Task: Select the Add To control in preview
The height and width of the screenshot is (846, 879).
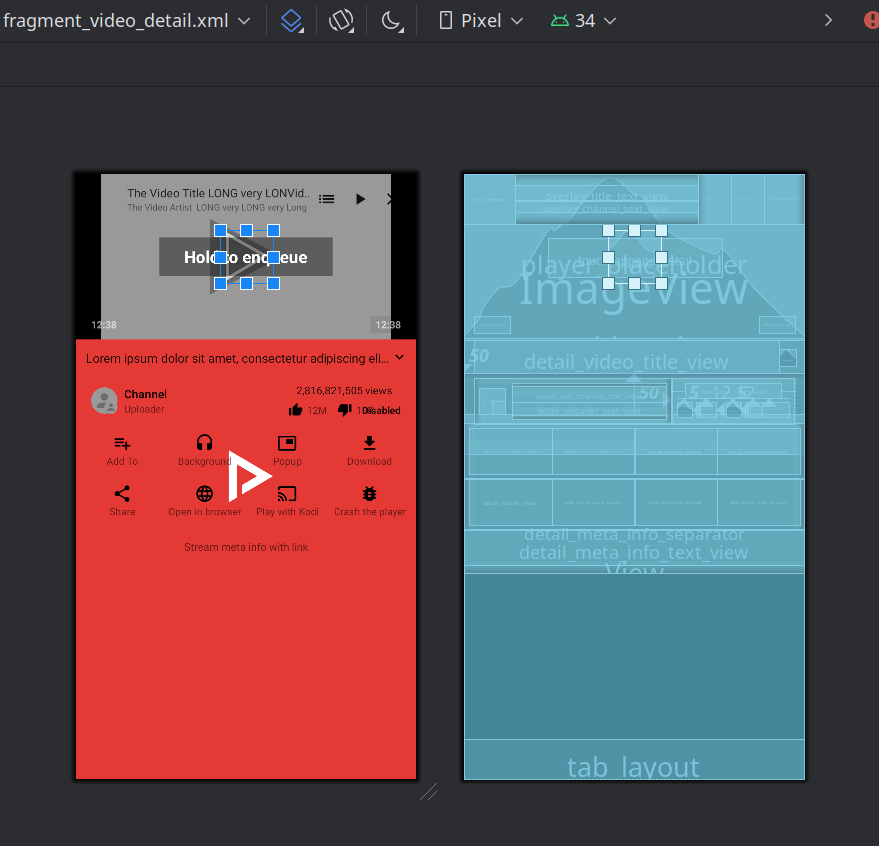Action: (x=122, y=451)
